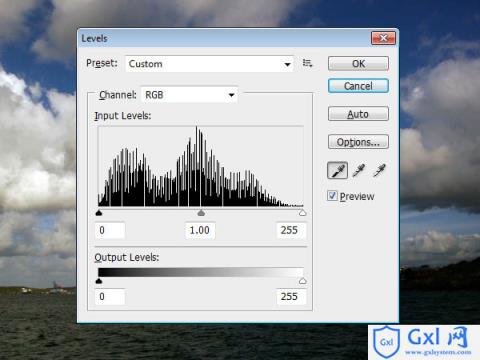
Task: Click the Input Levels histogram
Action: [201, 166]
